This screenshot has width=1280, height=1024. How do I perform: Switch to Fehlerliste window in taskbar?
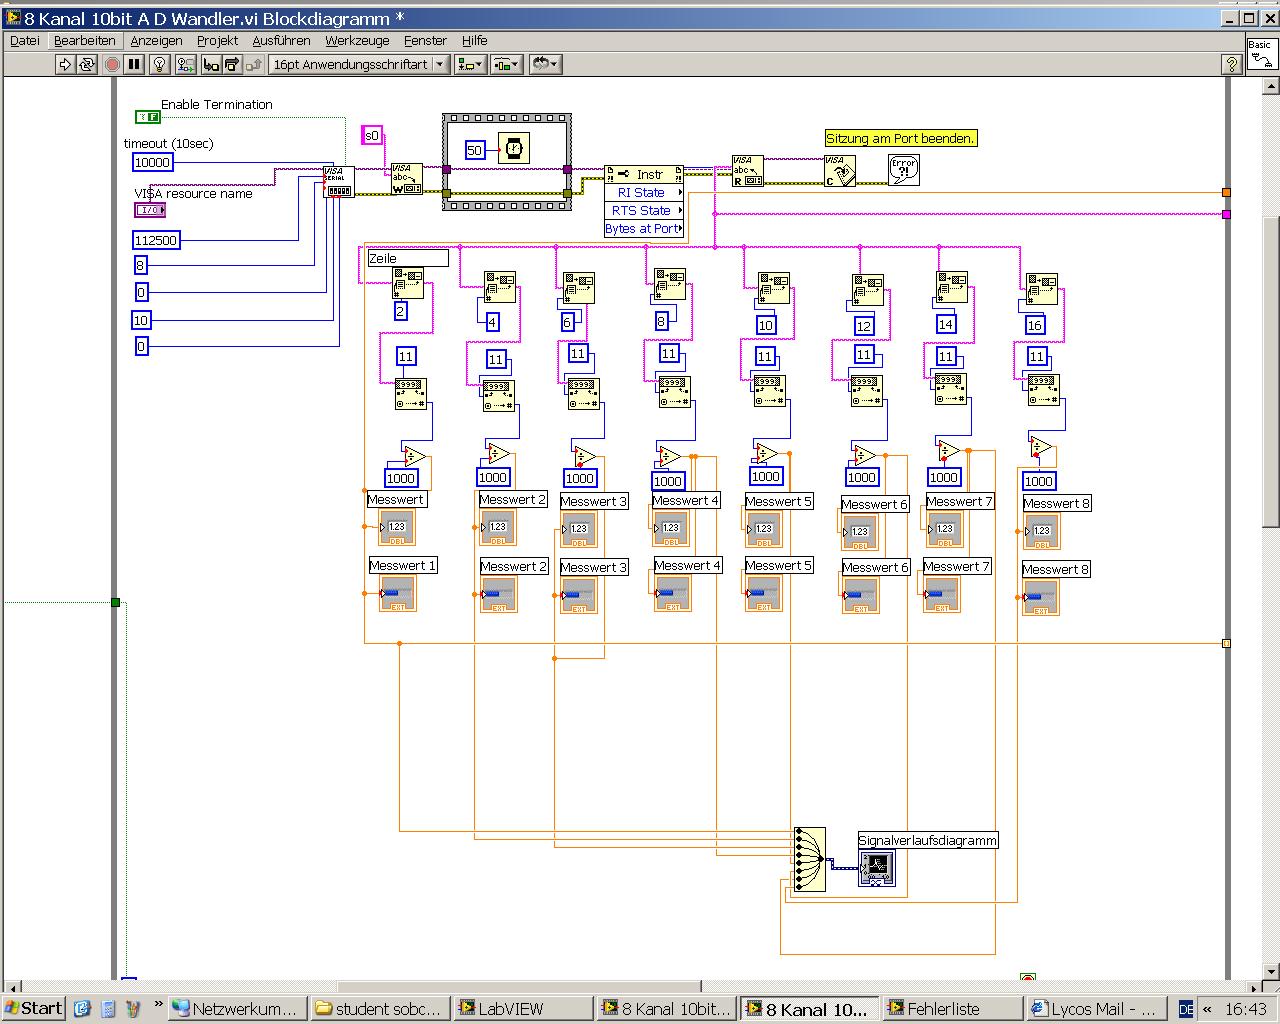point(951,1008)
